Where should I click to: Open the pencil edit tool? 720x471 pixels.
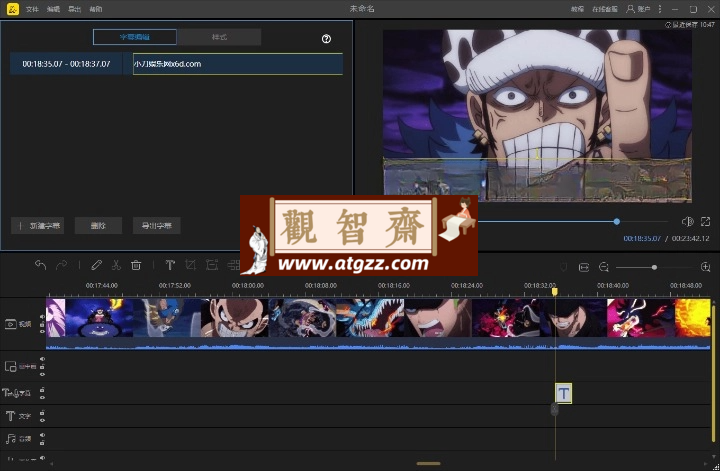pos(96,265)
